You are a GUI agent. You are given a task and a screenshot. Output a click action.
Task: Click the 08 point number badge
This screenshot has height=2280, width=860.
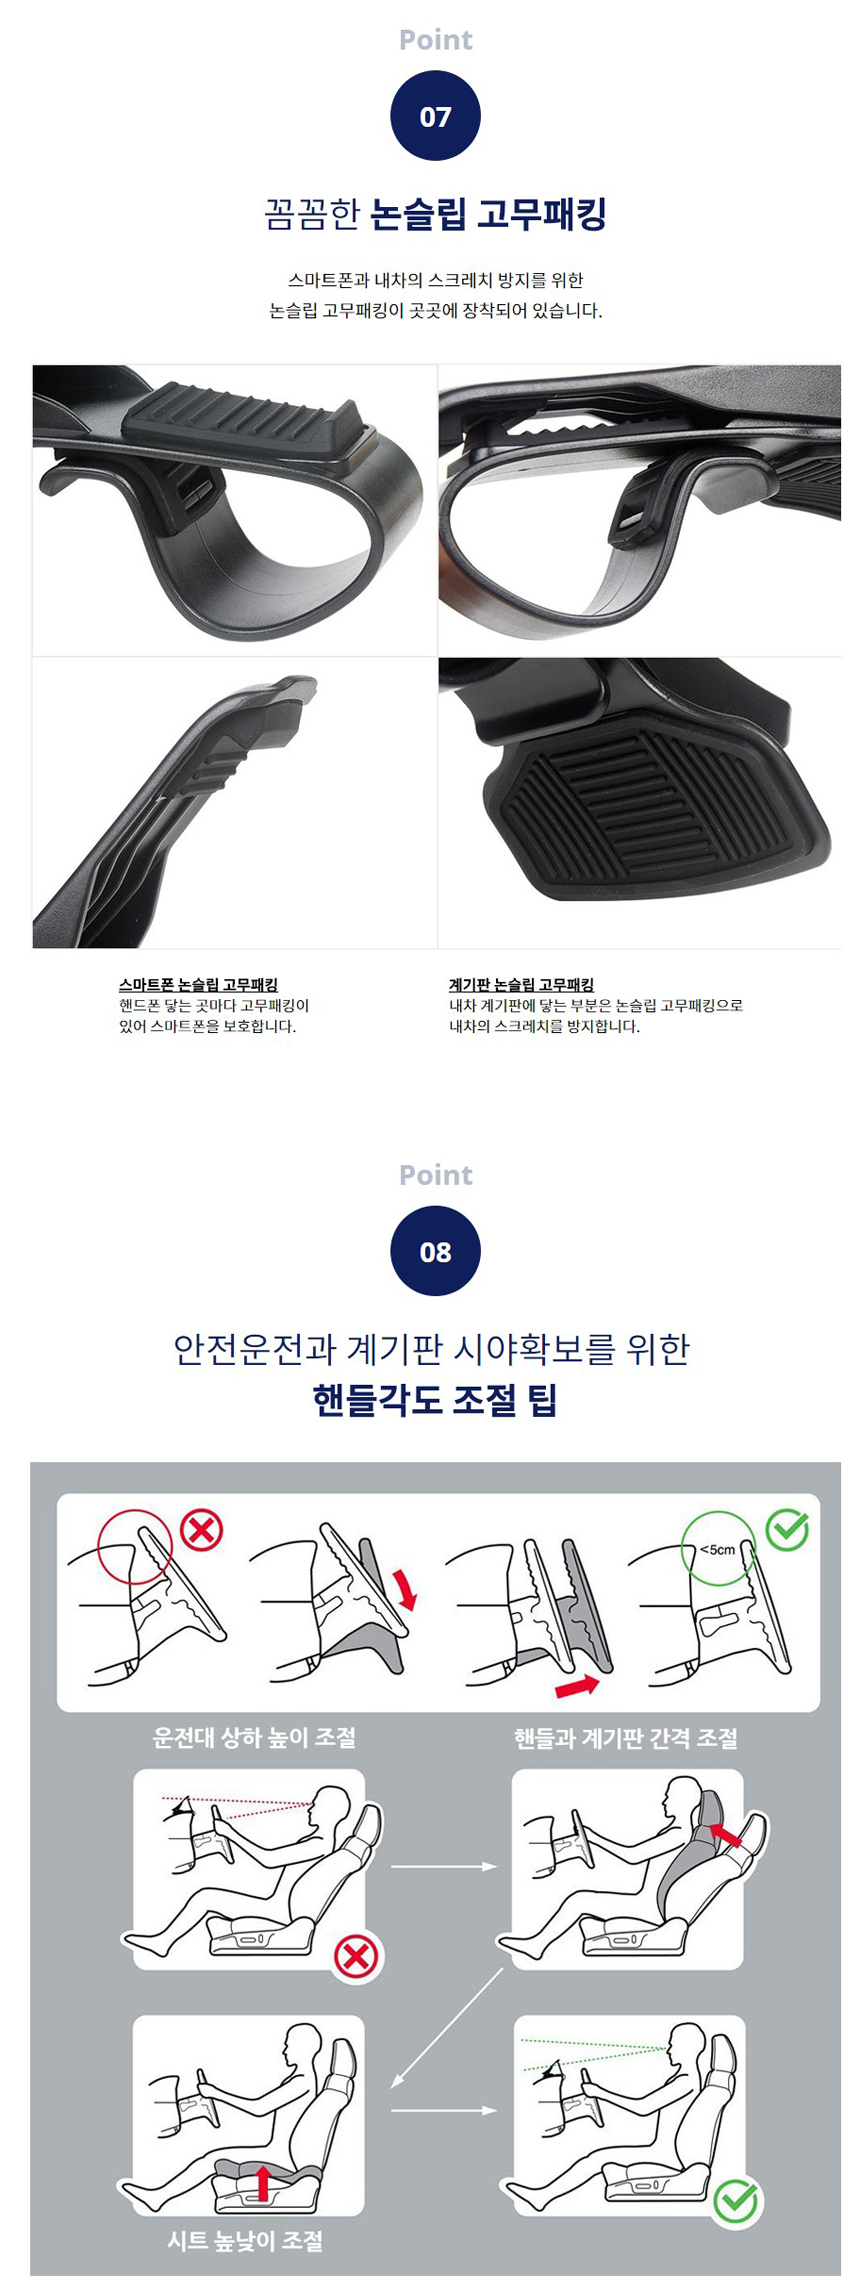(x=435, y=1251)
